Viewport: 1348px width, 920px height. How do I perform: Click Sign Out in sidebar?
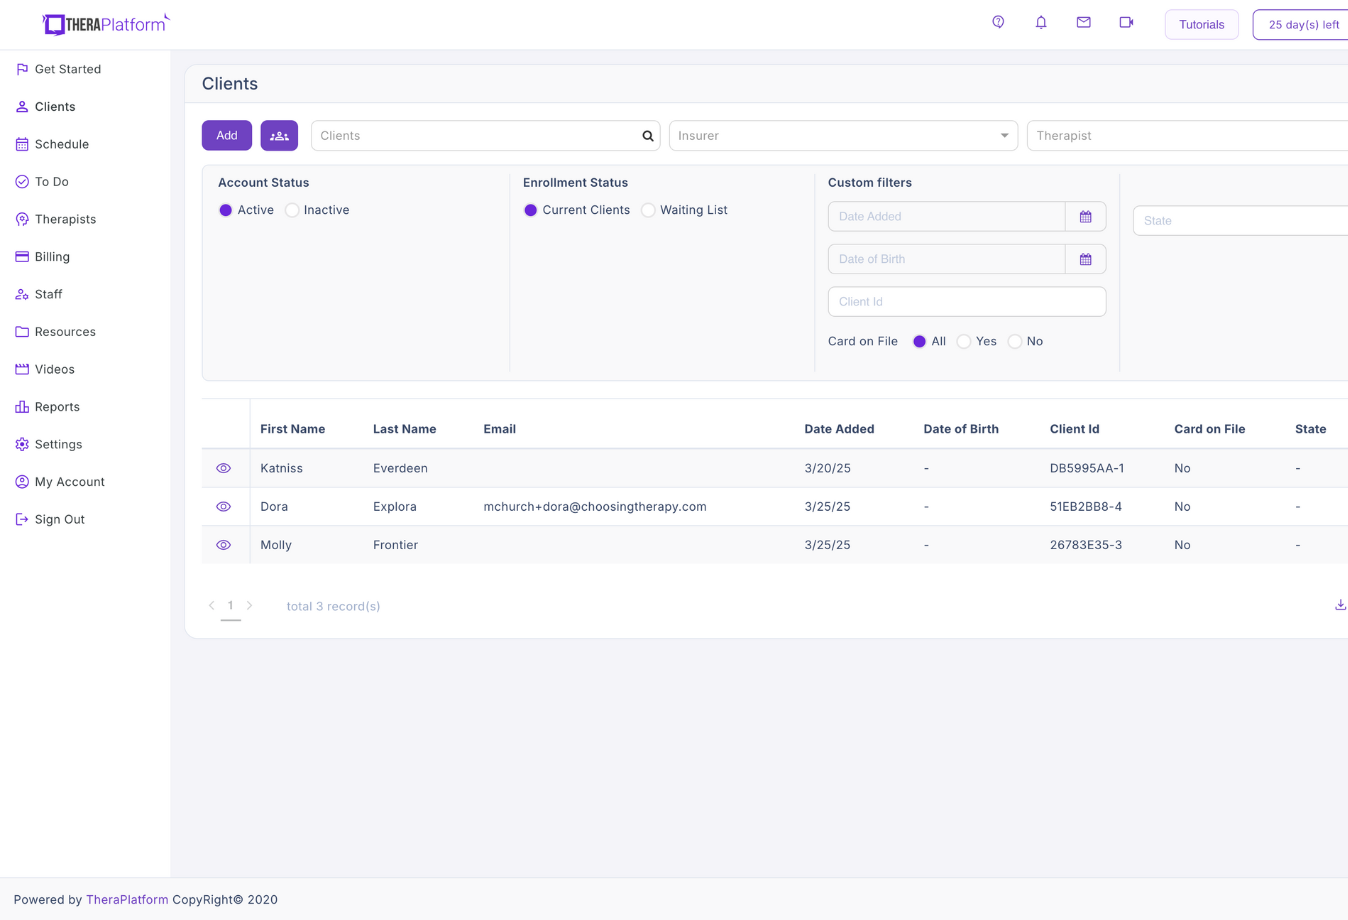click(50, 519)
